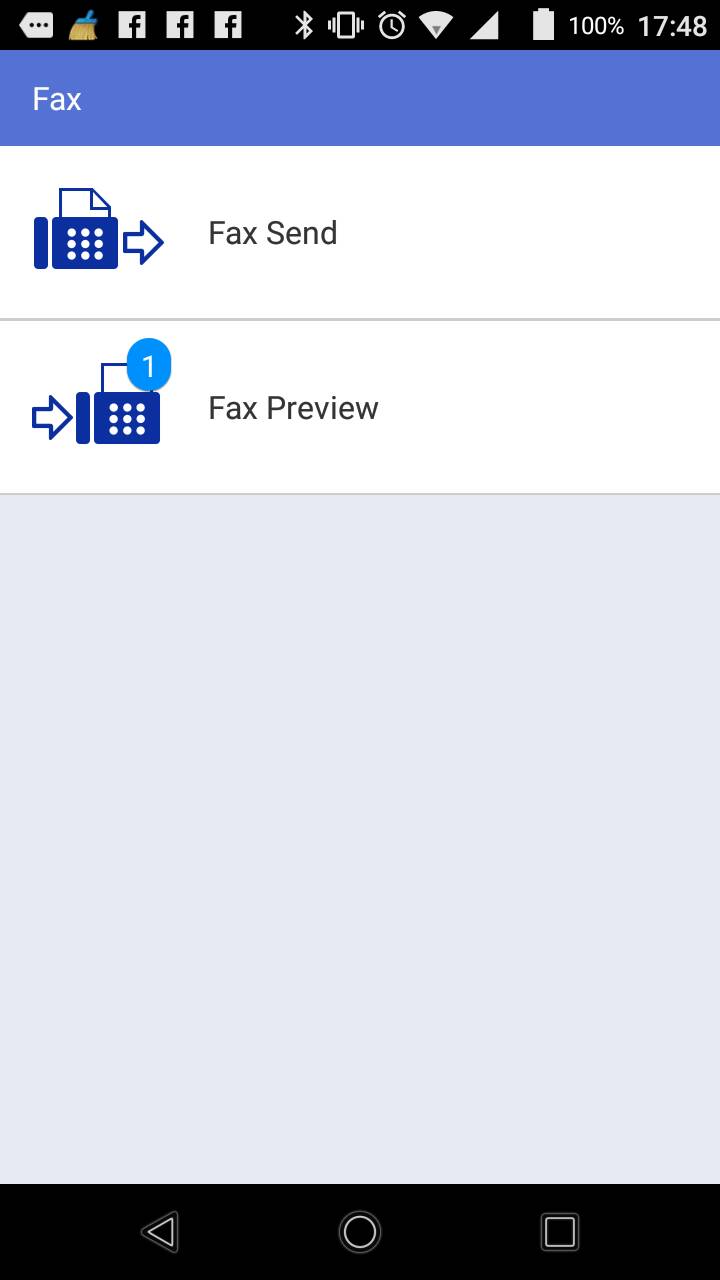Tap the battery status icon
The width and height of the screenshot is (720, 1280).
pos(543,24)
